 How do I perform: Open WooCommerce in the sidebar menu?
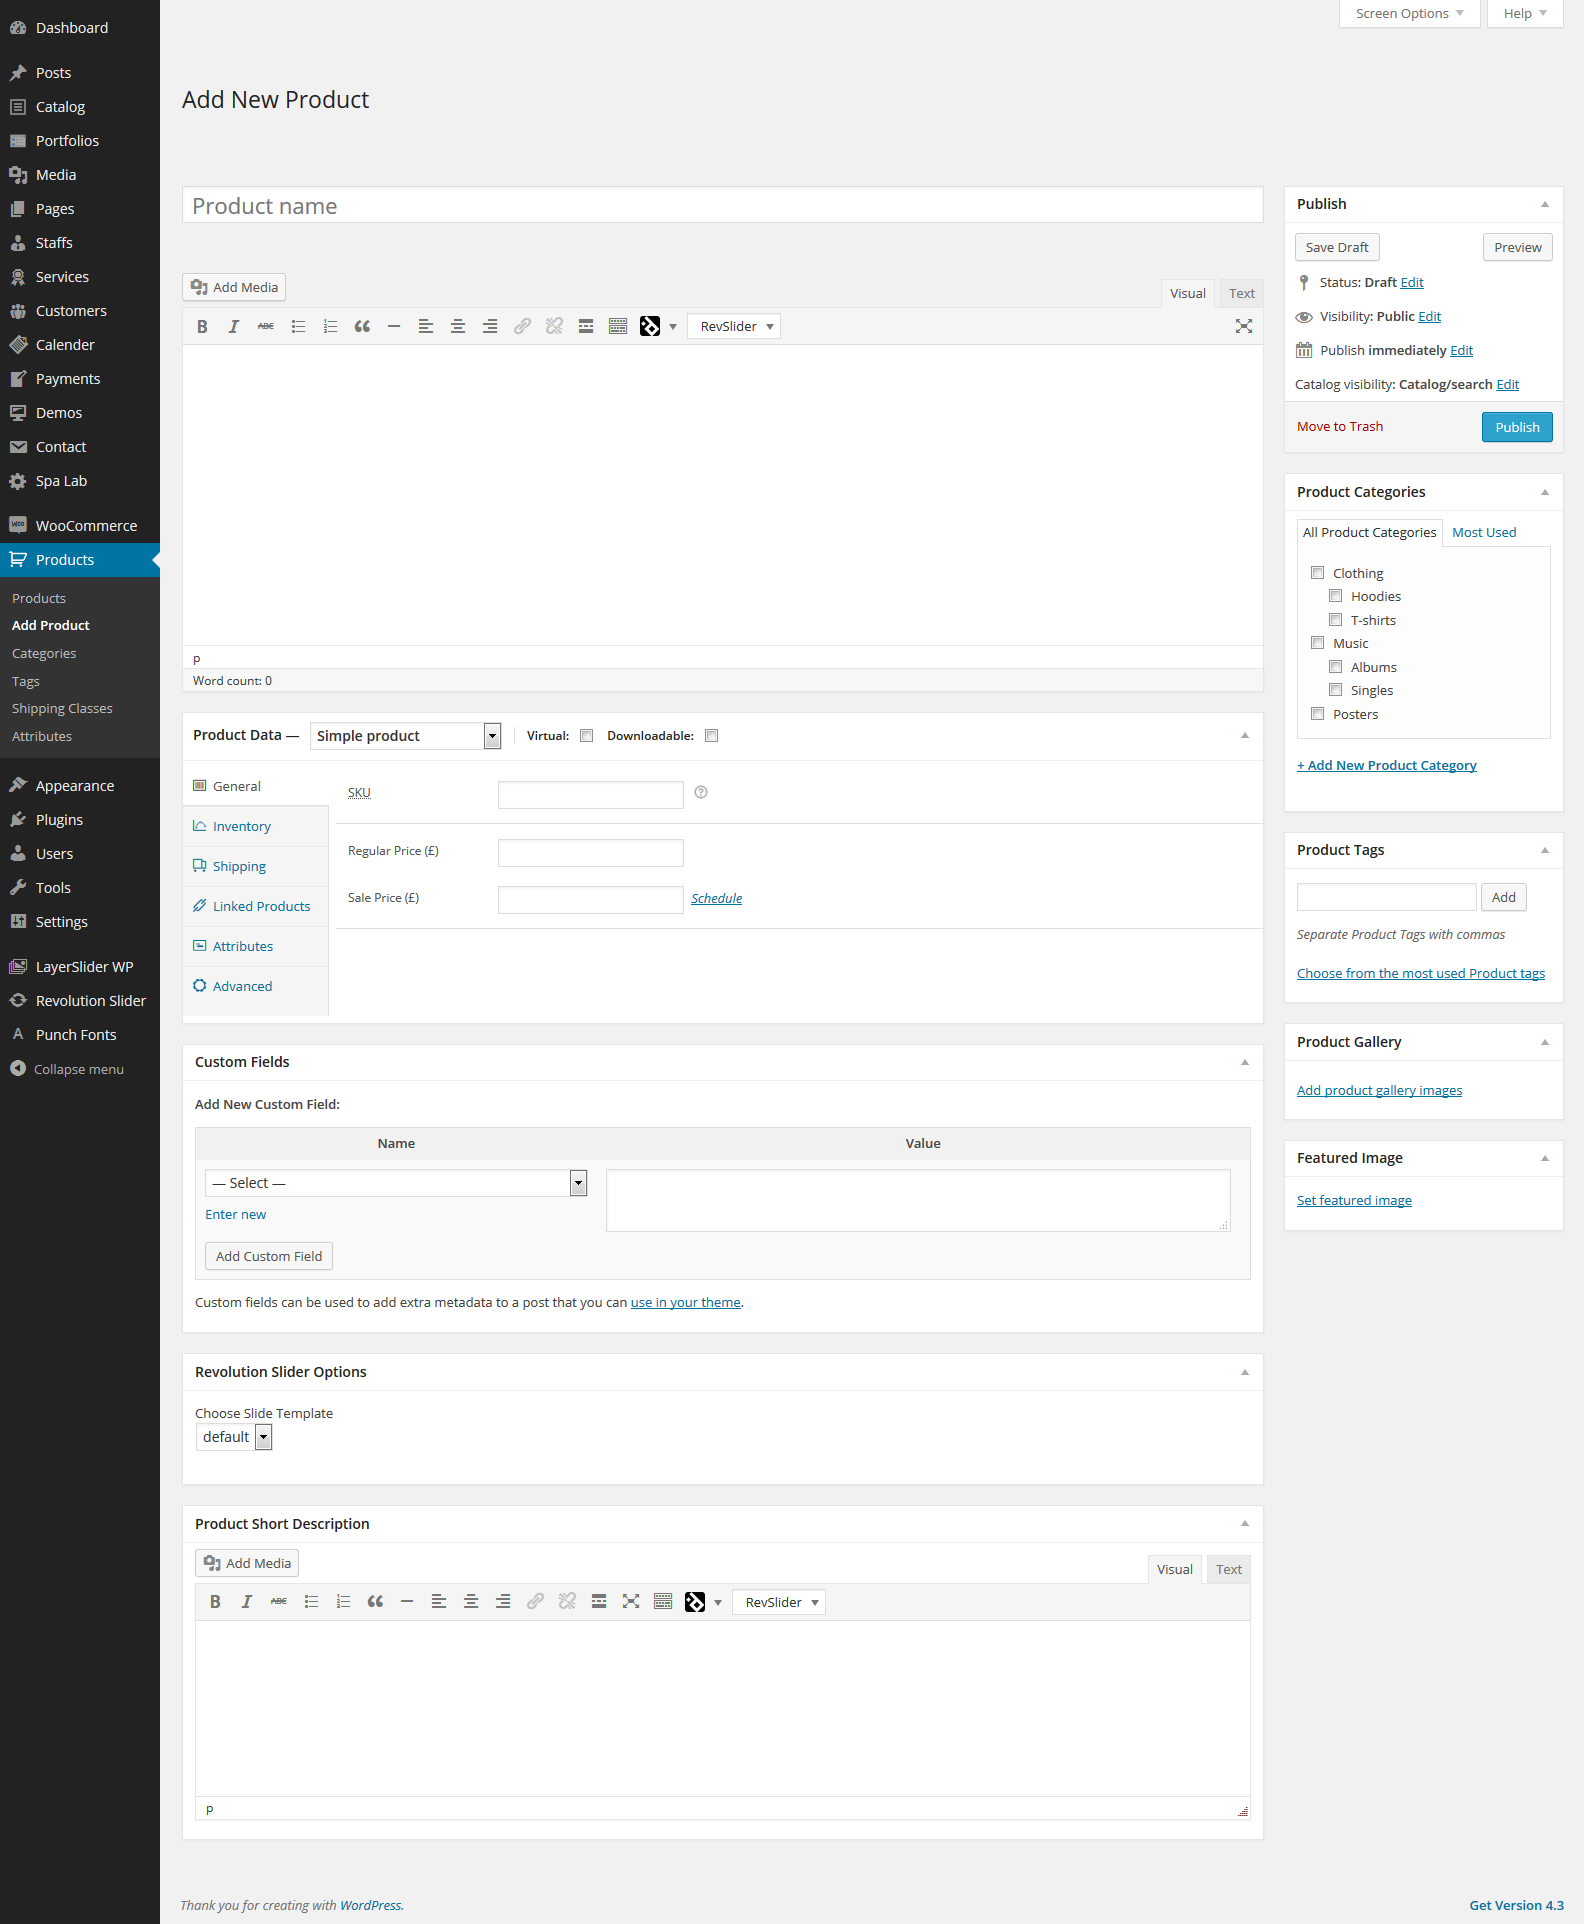(x=86, y=526)
